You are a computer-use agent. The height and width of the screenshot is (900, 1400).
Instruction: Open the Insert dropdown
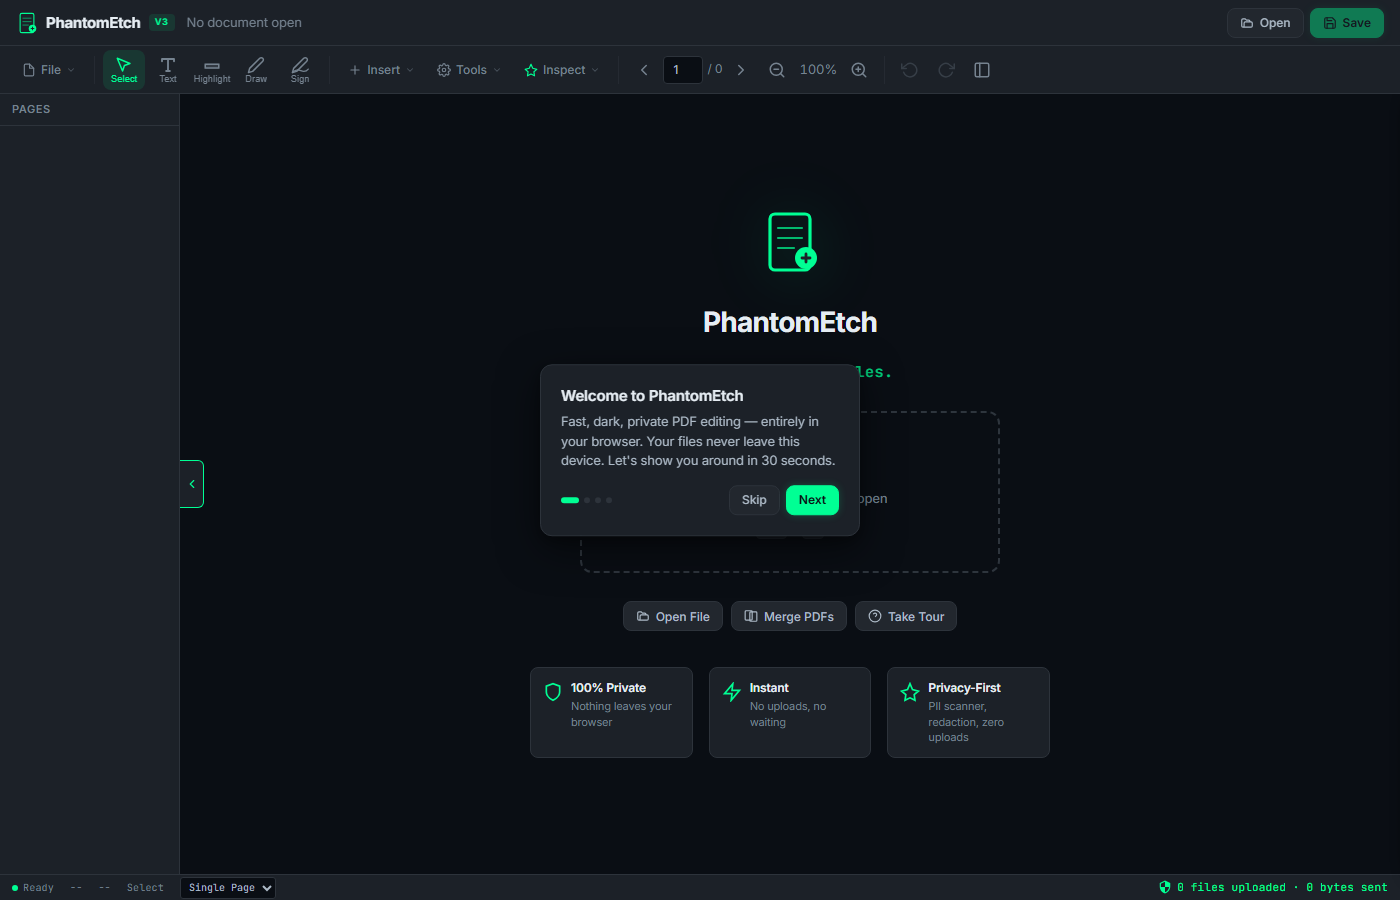(380, 69)
